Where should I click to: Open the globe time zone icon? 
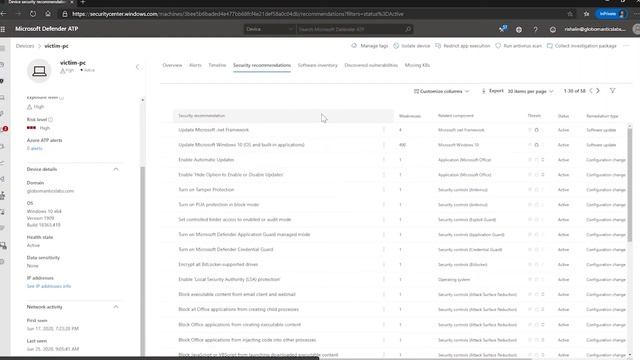519,29
